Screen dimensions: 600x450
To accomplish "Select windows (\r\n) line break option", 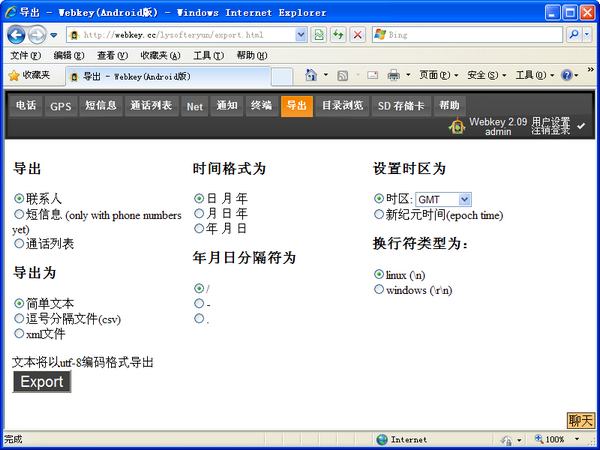I will (x=379, y=290).
